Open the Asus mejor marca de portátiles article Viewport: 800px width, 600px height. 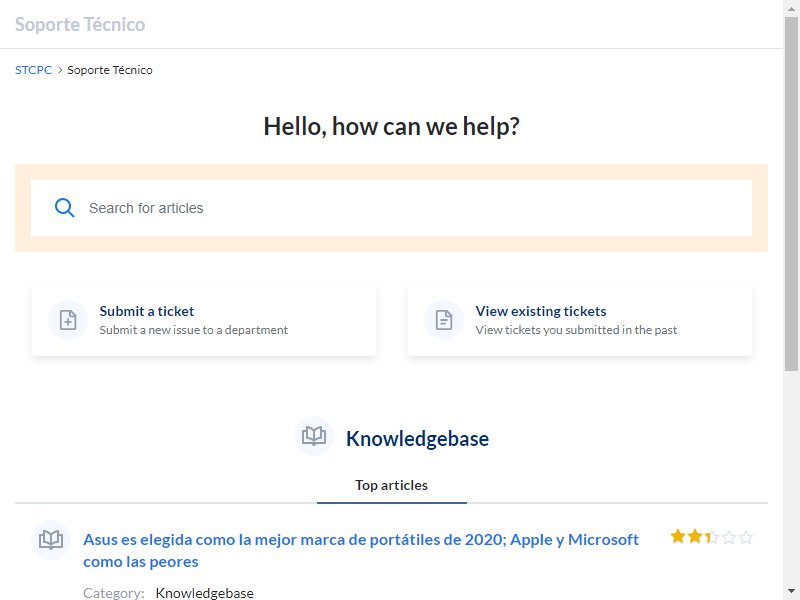361,551
